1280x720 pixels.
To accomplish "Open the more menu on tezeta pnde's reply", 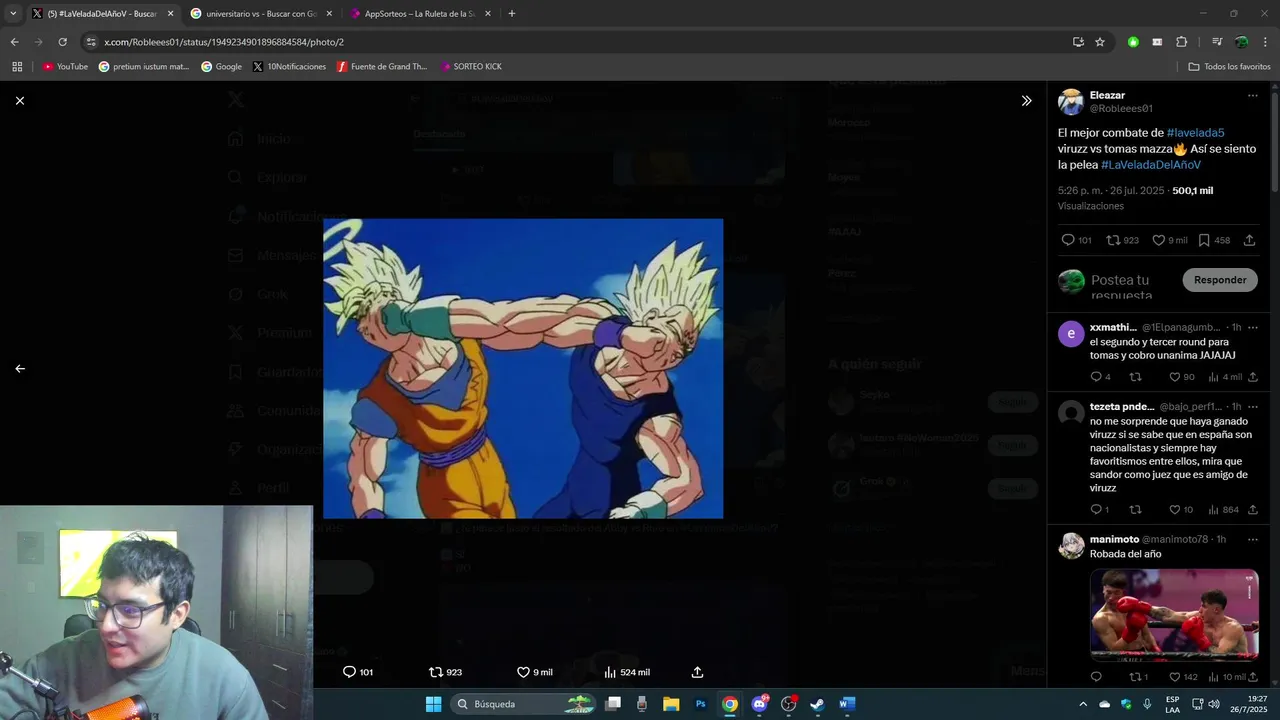I will tap(1252, 407).
